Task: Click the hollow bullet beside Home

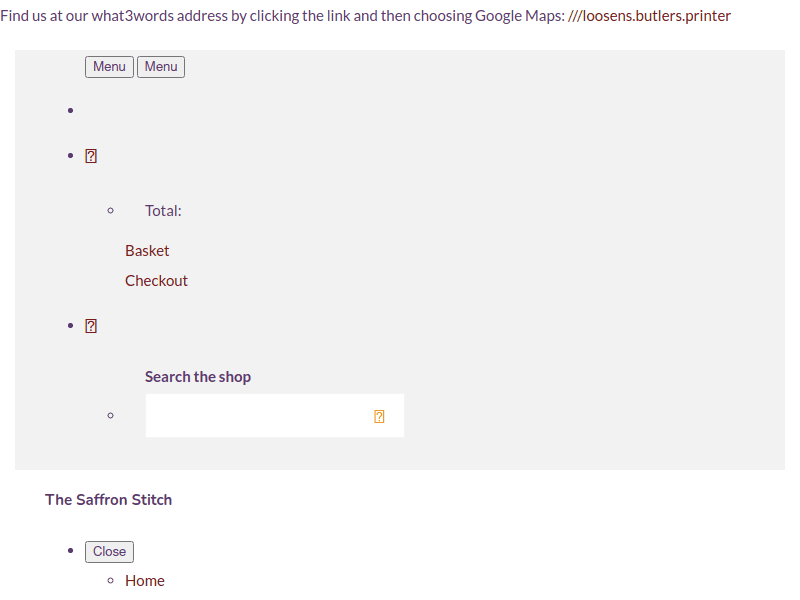Action: [110, 581]
